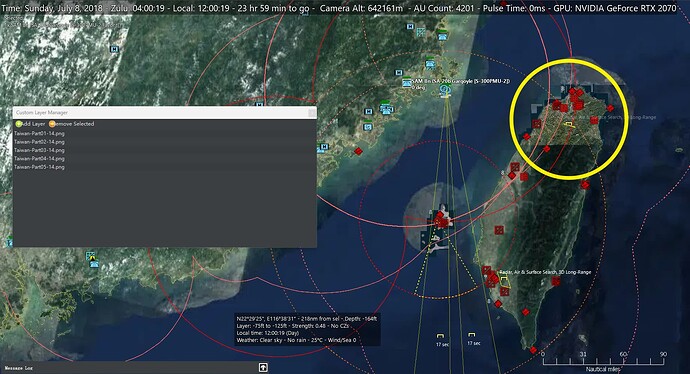Click the Message Log label

point(18,368)
